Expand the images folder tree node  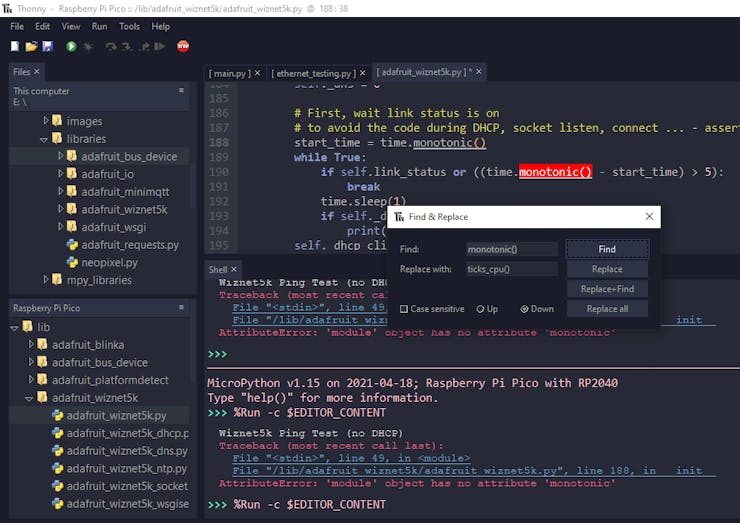click(x=45, y=121)
